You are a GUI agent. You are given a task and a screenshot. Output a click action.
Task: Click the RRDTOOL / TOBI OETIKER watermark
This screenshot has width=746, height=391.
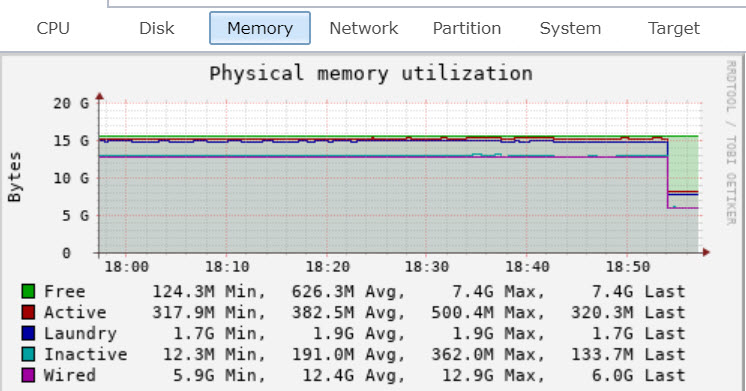point(731,143)
